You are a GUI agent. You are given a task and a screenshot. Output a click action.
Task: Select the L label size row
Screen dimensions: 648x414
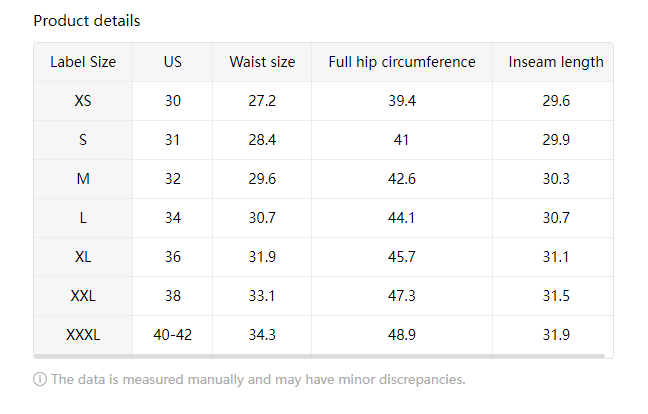(83, 218)
